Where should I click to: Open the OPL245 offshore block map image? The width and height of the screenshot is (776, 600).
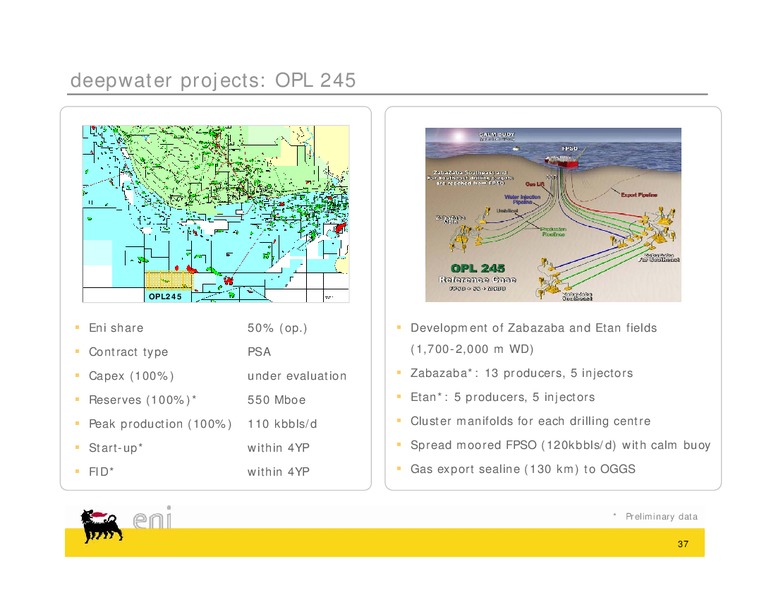[x=216, y=213]
